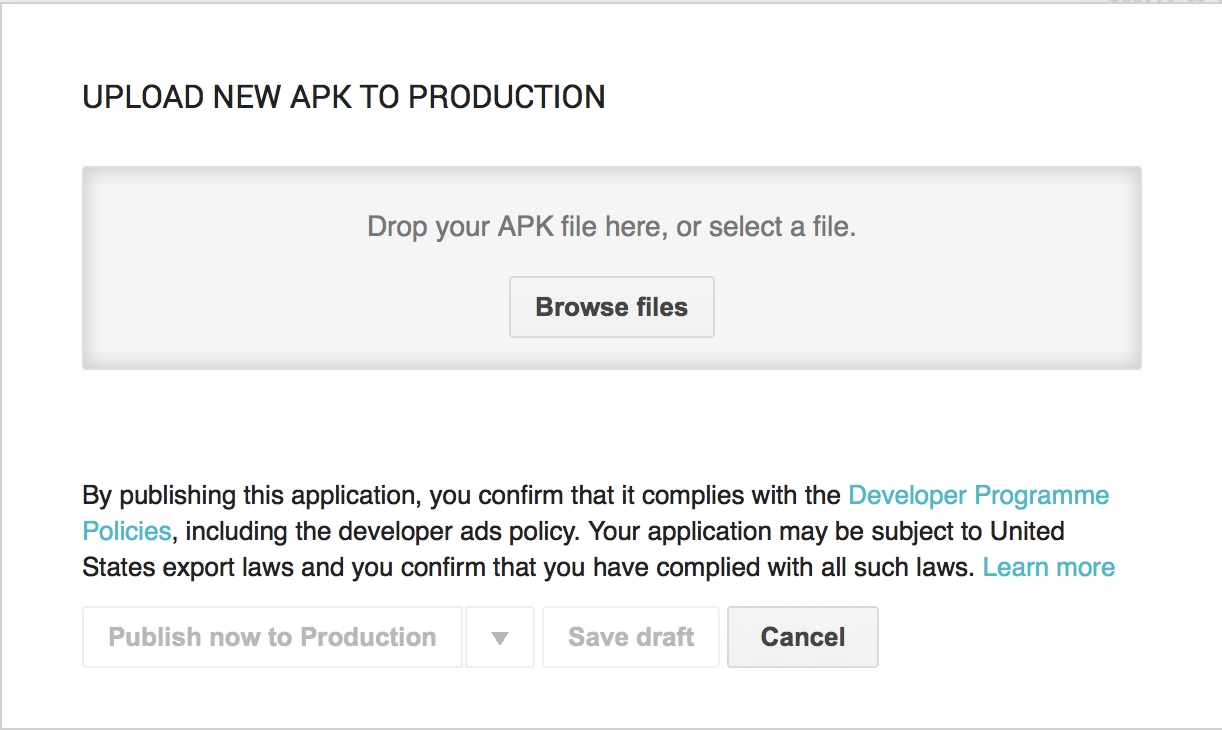Open the Developer Programme Policies link
The width and height of the screenshot is (1222, 730).
(978, 495)
